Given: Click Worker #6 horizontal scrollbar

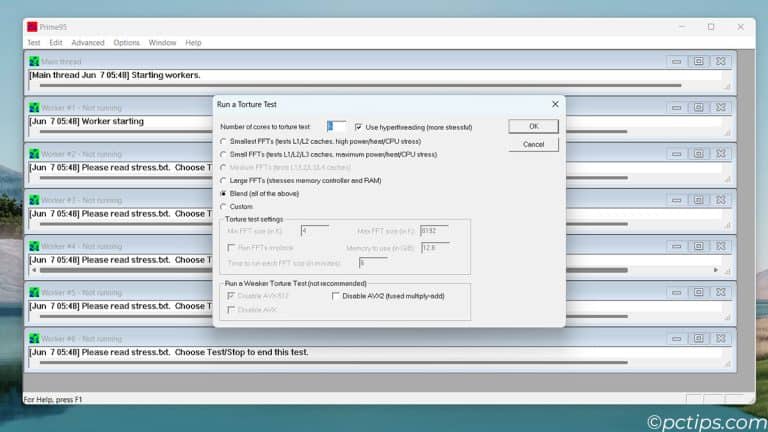Looking at the screenshot, I should click(334, 363).
